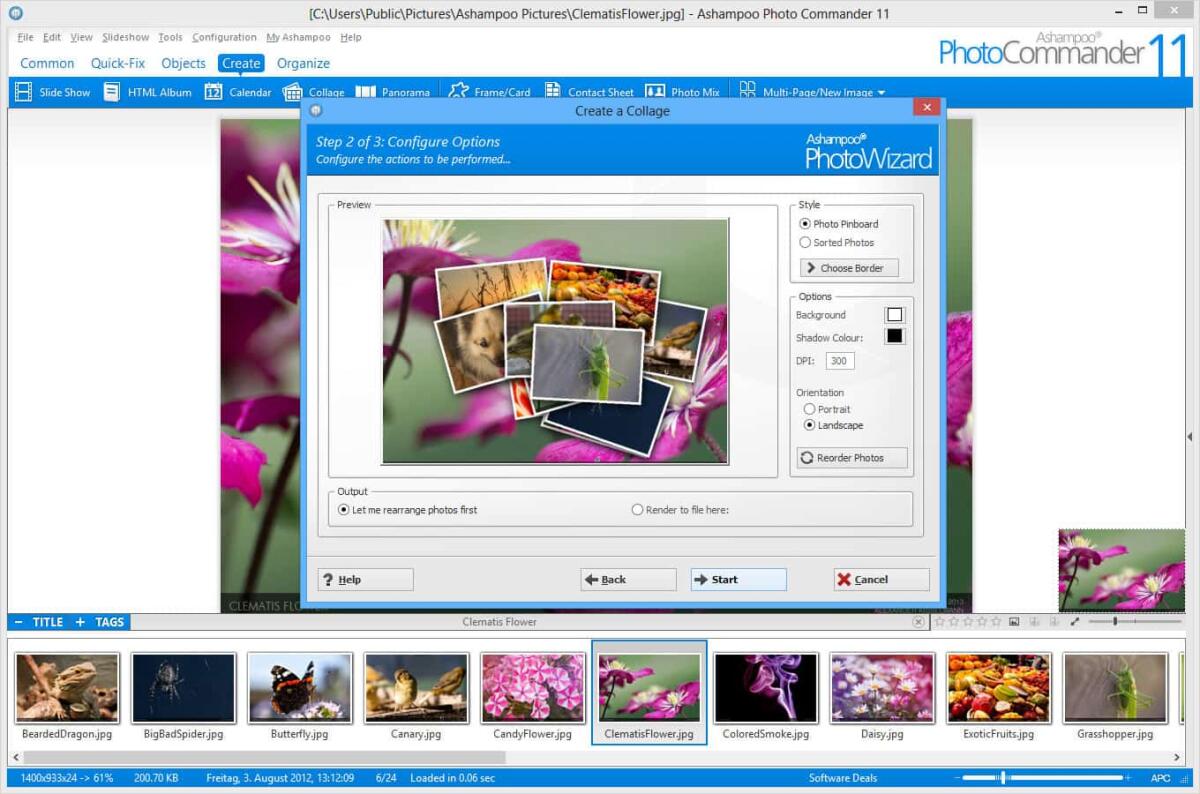Set orientation to Portrait
This screenshot has width=1200, height=794.
pos(810,409)
